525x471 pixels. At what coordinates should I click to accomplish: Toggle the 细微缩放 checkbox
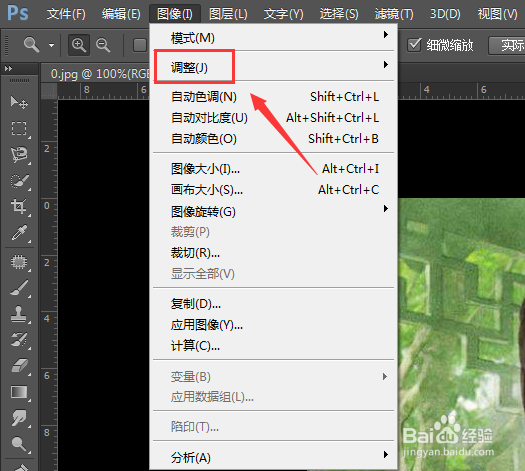click(x=414, y=45)
